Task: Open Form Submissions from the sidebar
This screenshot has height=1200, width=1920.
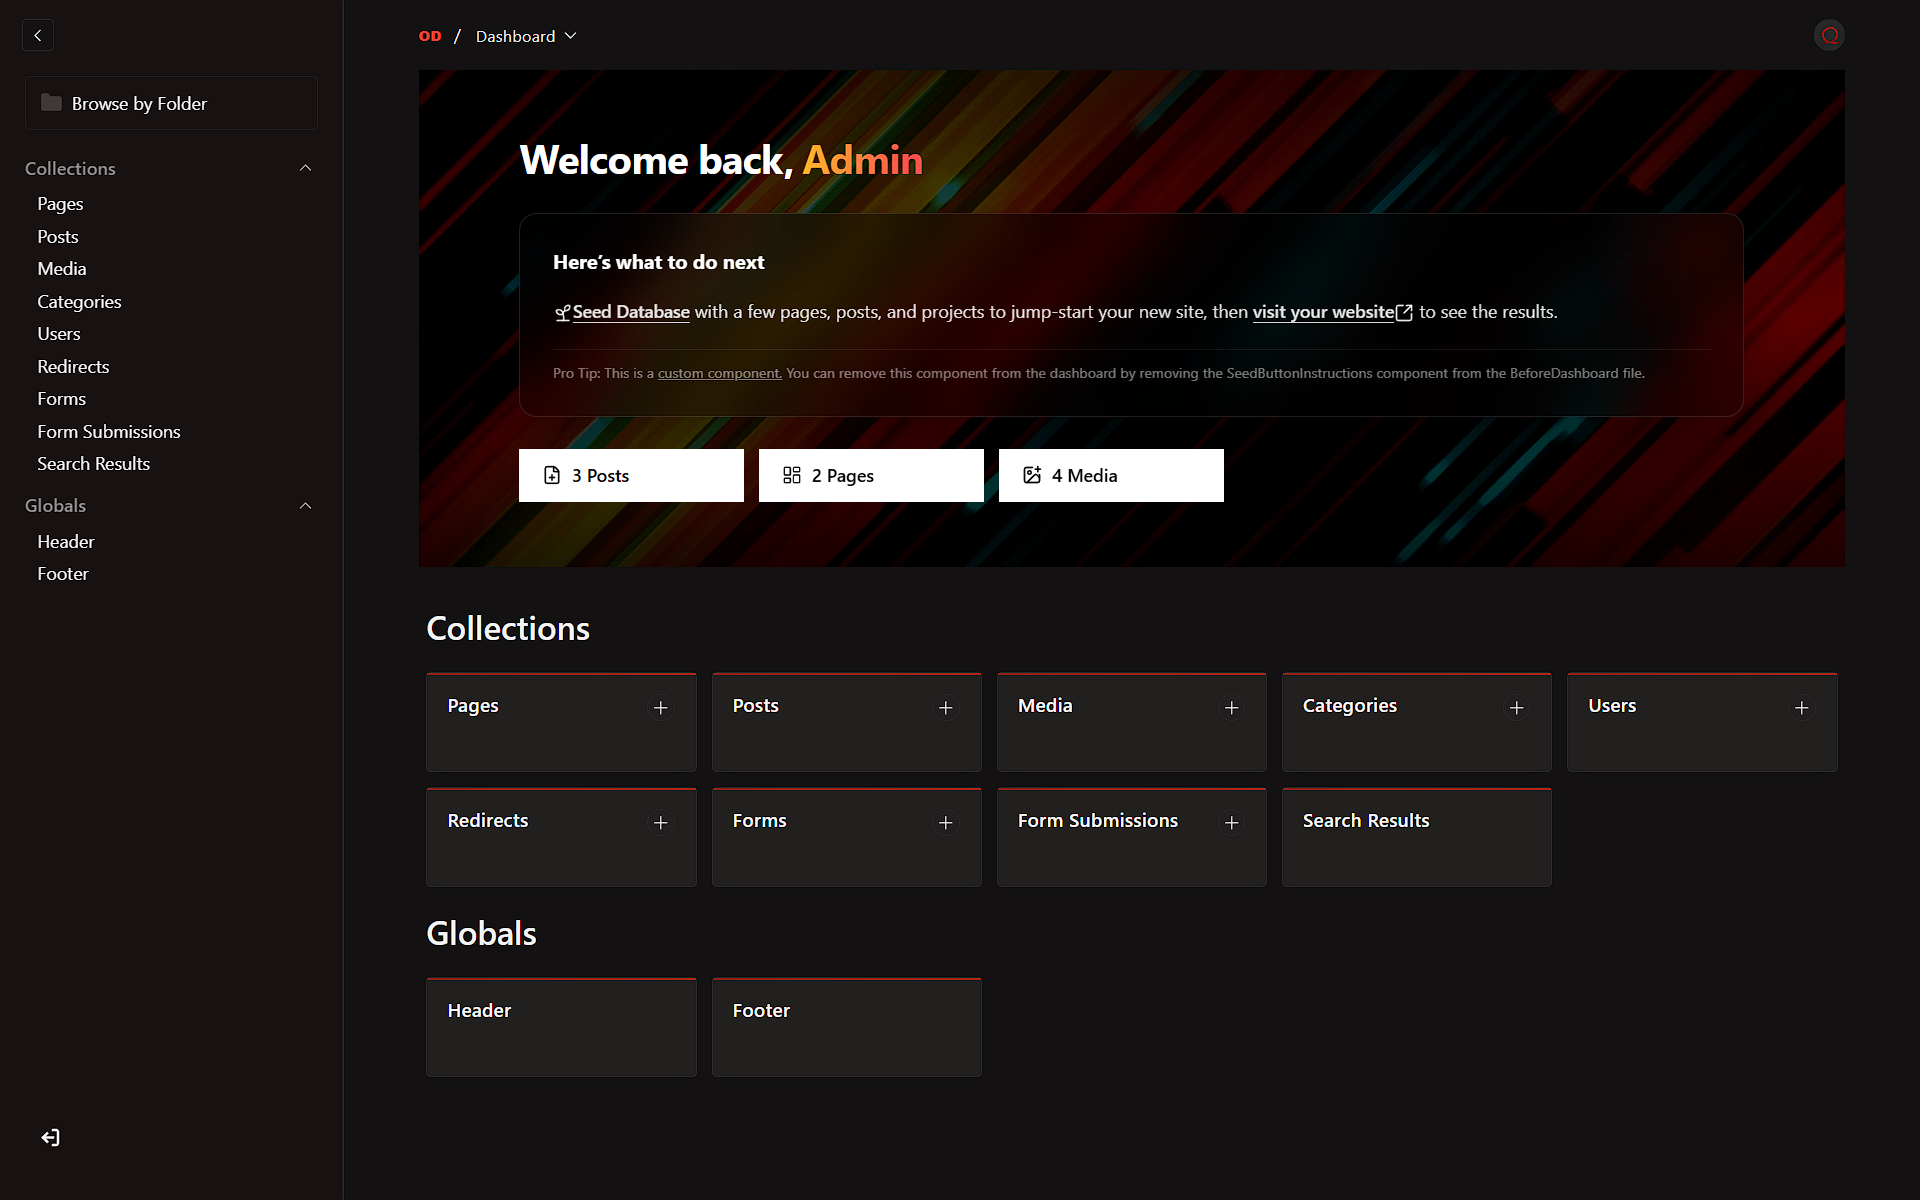Action: click(x=108, y=431)
